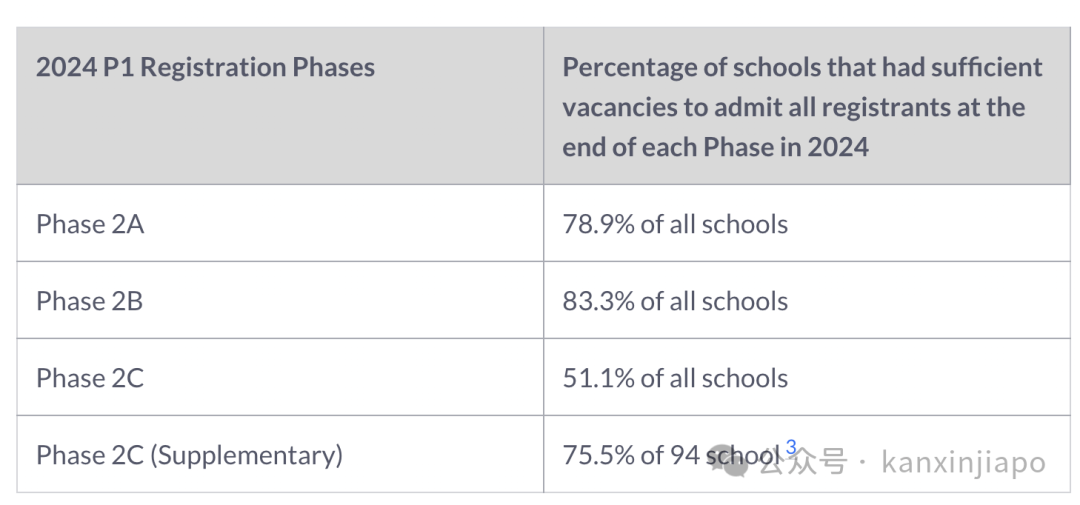Click the Percentage of schools column header

point(802,107)
